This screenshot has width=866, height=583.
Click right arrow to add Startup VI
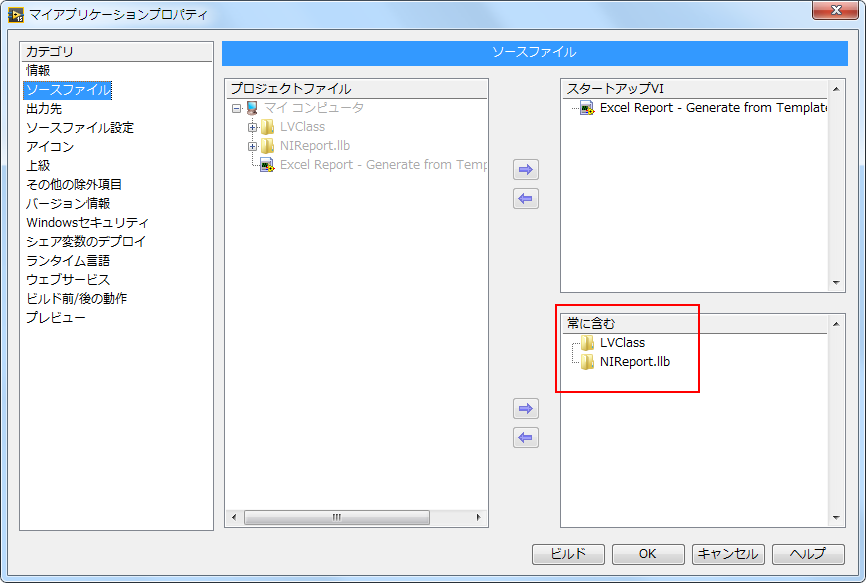(525, 170)
